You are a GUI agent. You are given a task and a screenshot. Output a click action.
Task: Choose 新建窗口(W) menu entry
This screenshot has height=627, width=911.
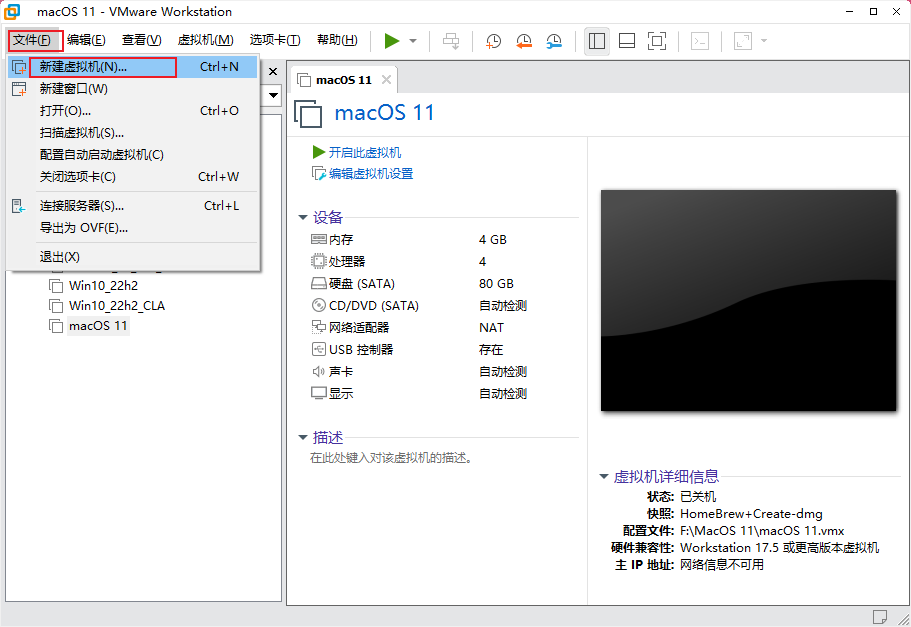click(134, 89)
